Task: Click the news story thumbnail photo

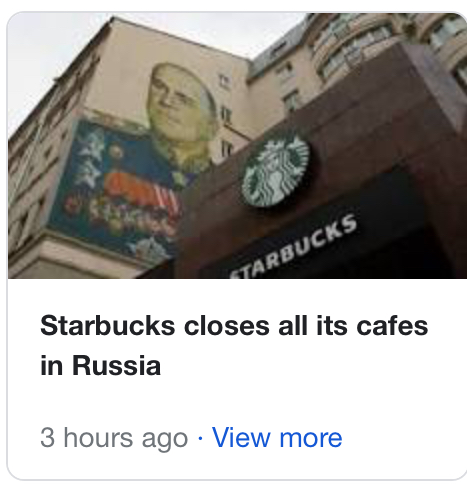Action: (x=237, y=146)
